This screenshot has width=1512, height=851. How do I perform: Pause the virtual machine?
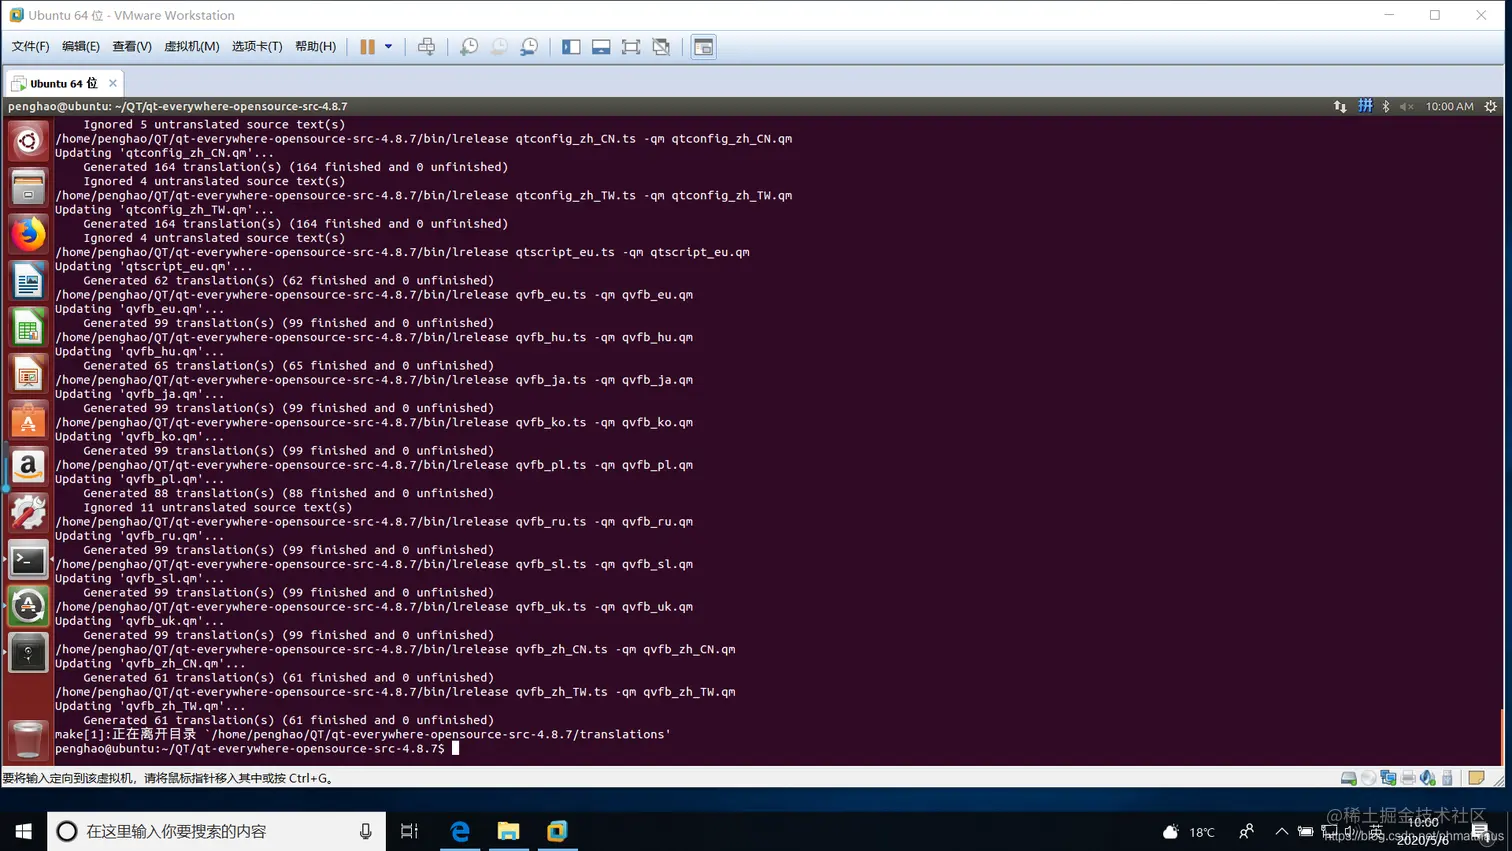pos(367,46)
